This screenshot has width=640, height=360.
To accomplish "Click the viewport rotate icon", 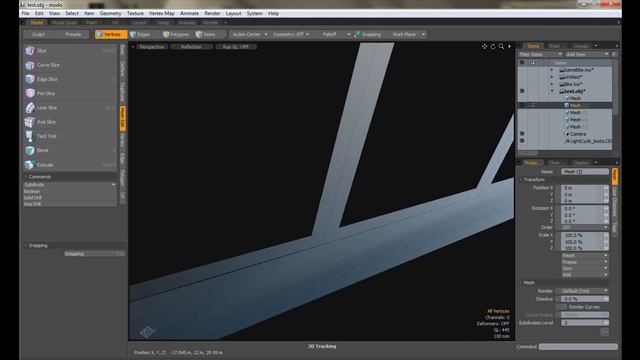I will coord(493,47).
